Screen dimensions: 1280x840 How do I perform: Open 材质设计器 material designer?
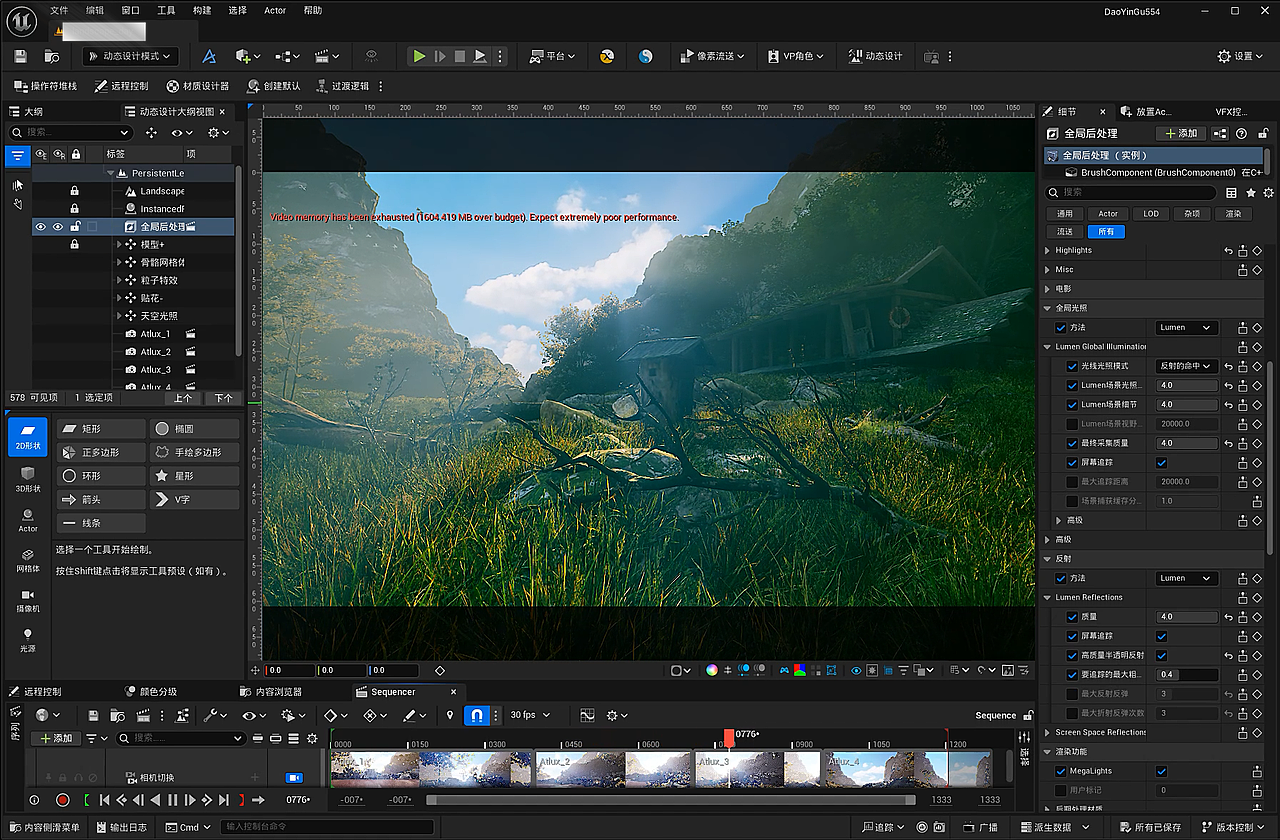tap(198, 86)
